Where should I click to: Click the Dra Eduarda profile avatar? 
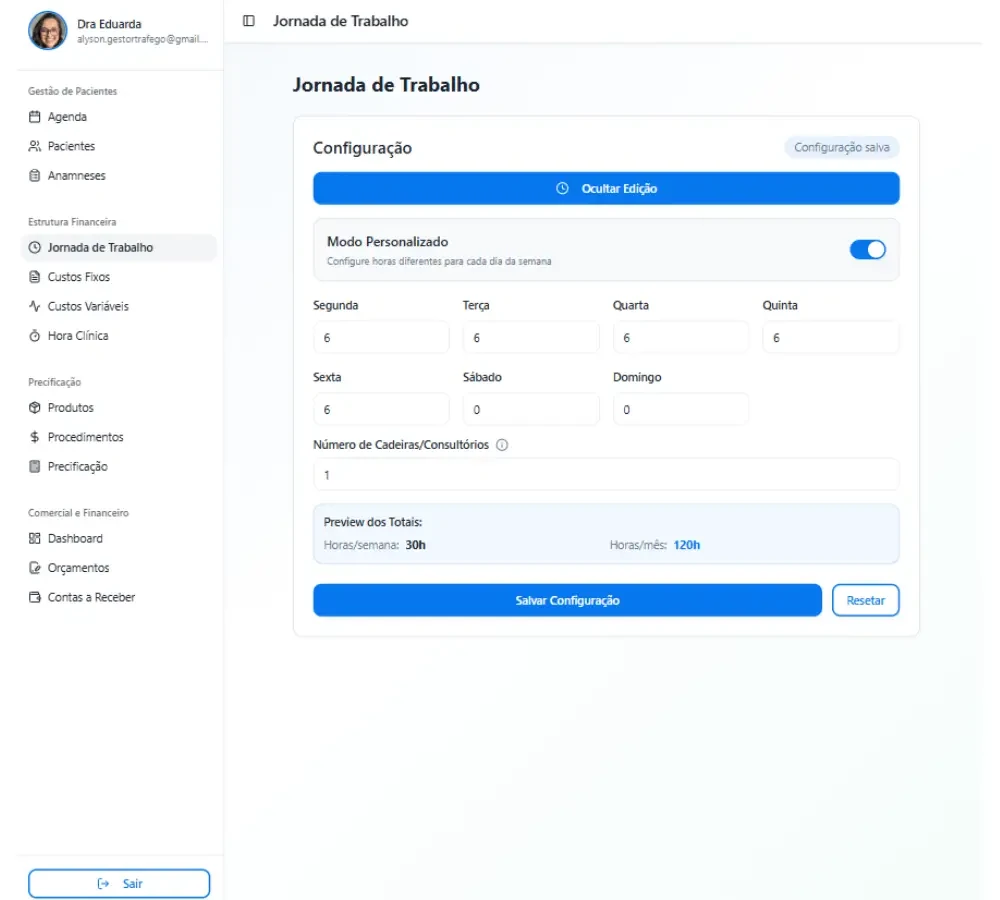point(48,30)
